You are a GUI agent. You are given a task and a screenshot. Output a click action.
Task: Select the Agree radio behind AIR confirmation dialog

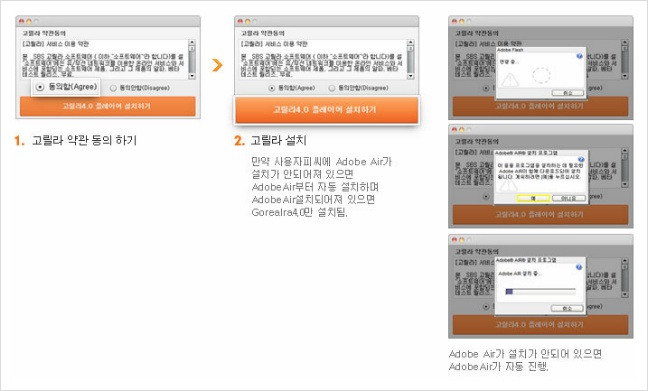(x=486, y=196)
